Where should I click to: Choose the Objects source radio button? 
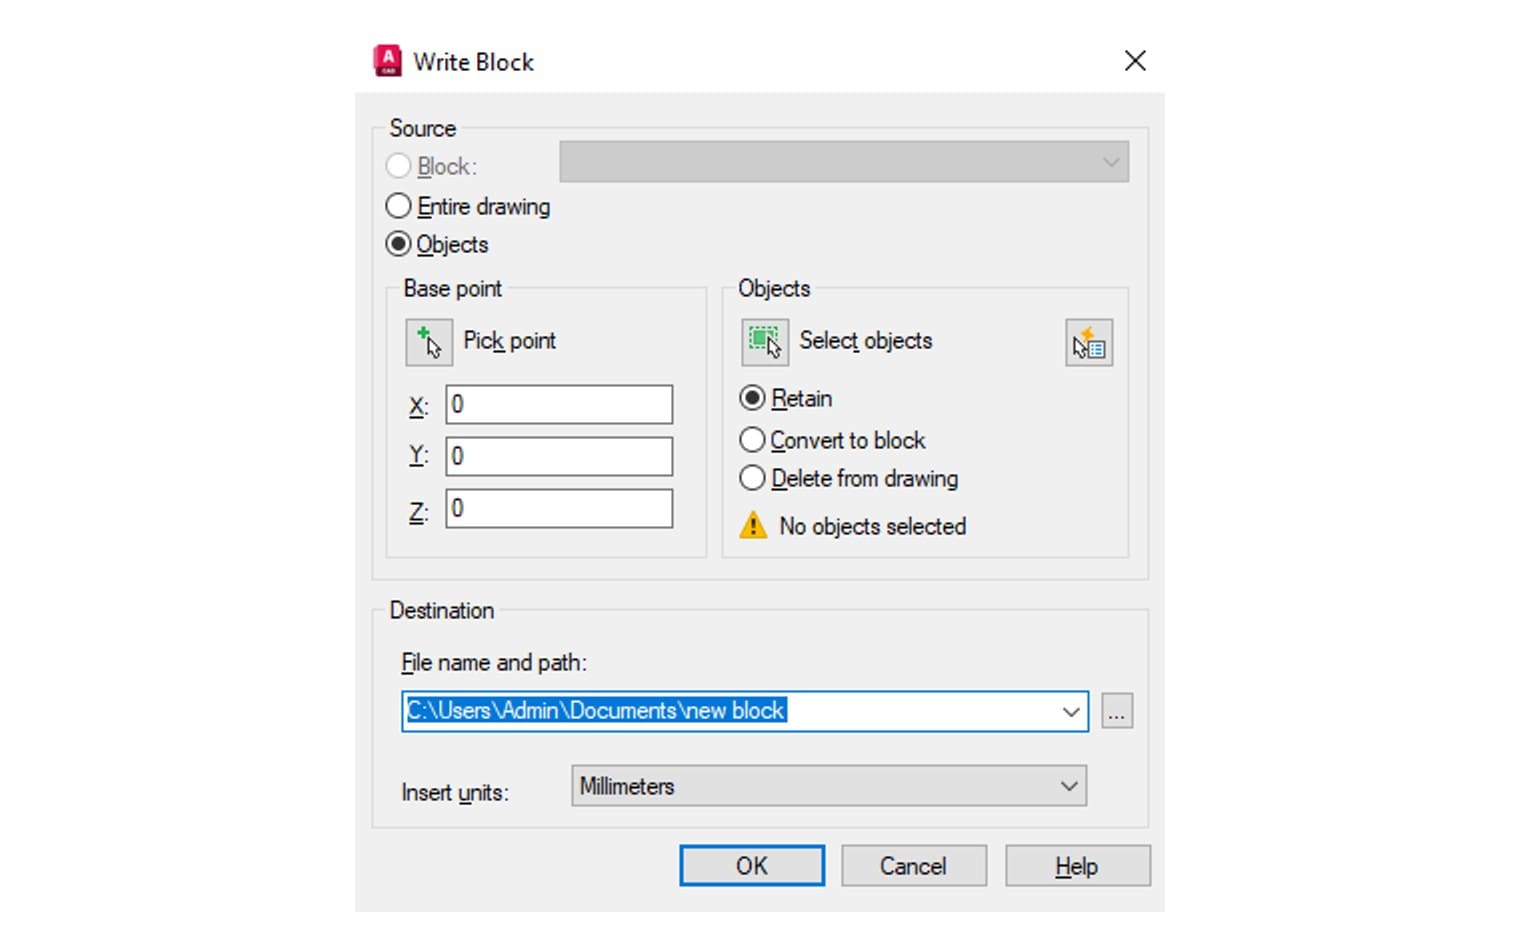tap(398, 244)
